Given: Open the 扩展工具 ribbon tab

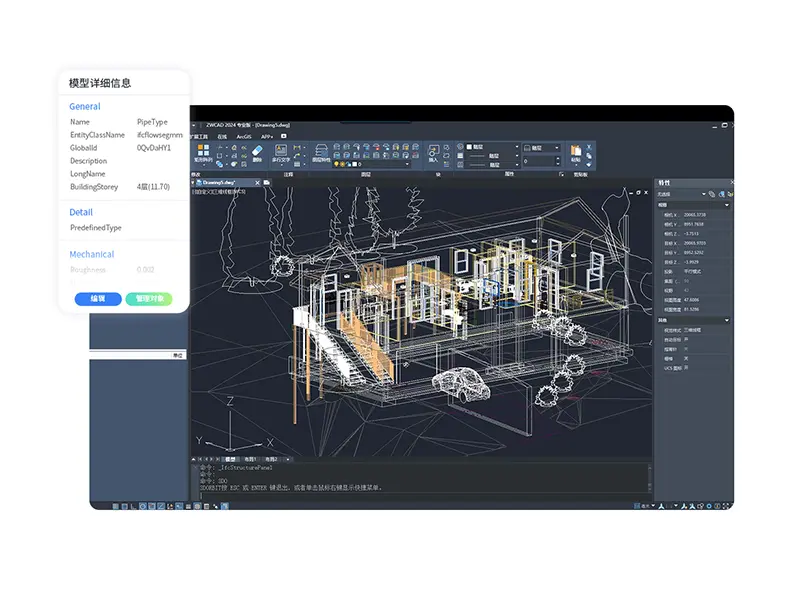Looking at the screenshot, I should [199, 137].
